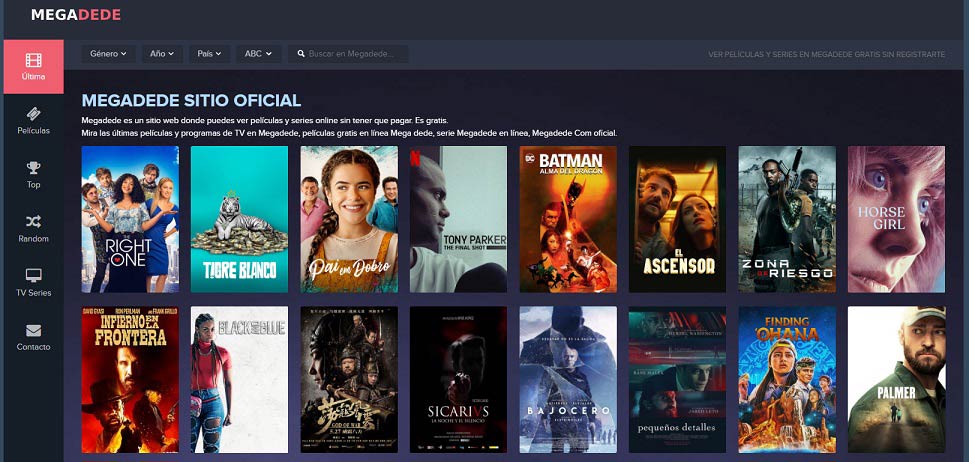Image resolution: width=969 pixels, height=462 pixels.
Task: Go to Películas via ticket icon
Action: point(33,114)
